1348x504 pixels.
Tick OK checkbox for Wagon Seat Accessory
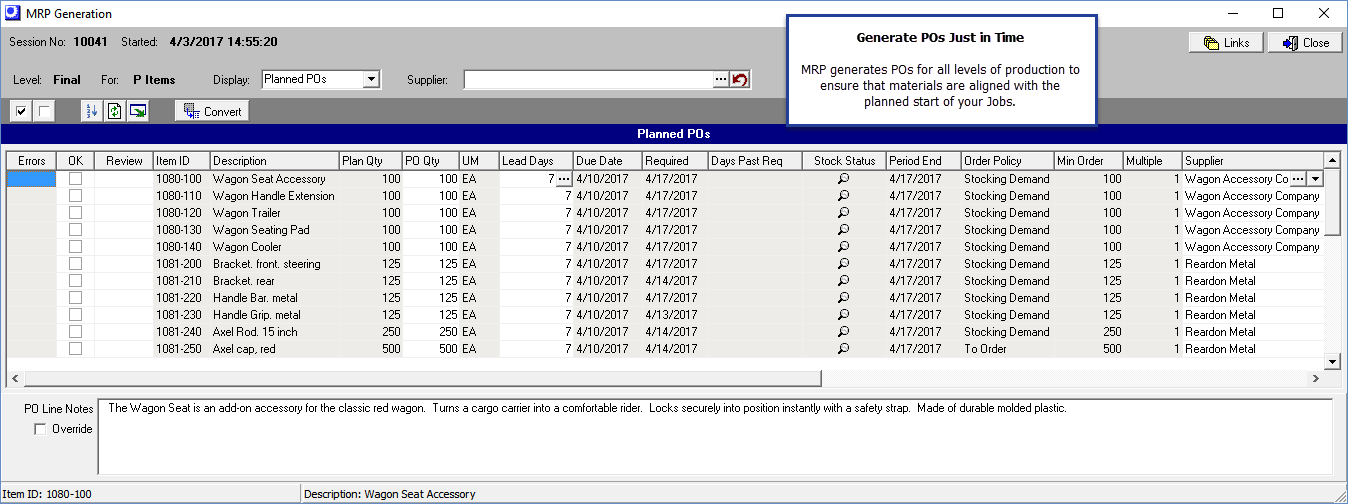[x=75, y=179]
